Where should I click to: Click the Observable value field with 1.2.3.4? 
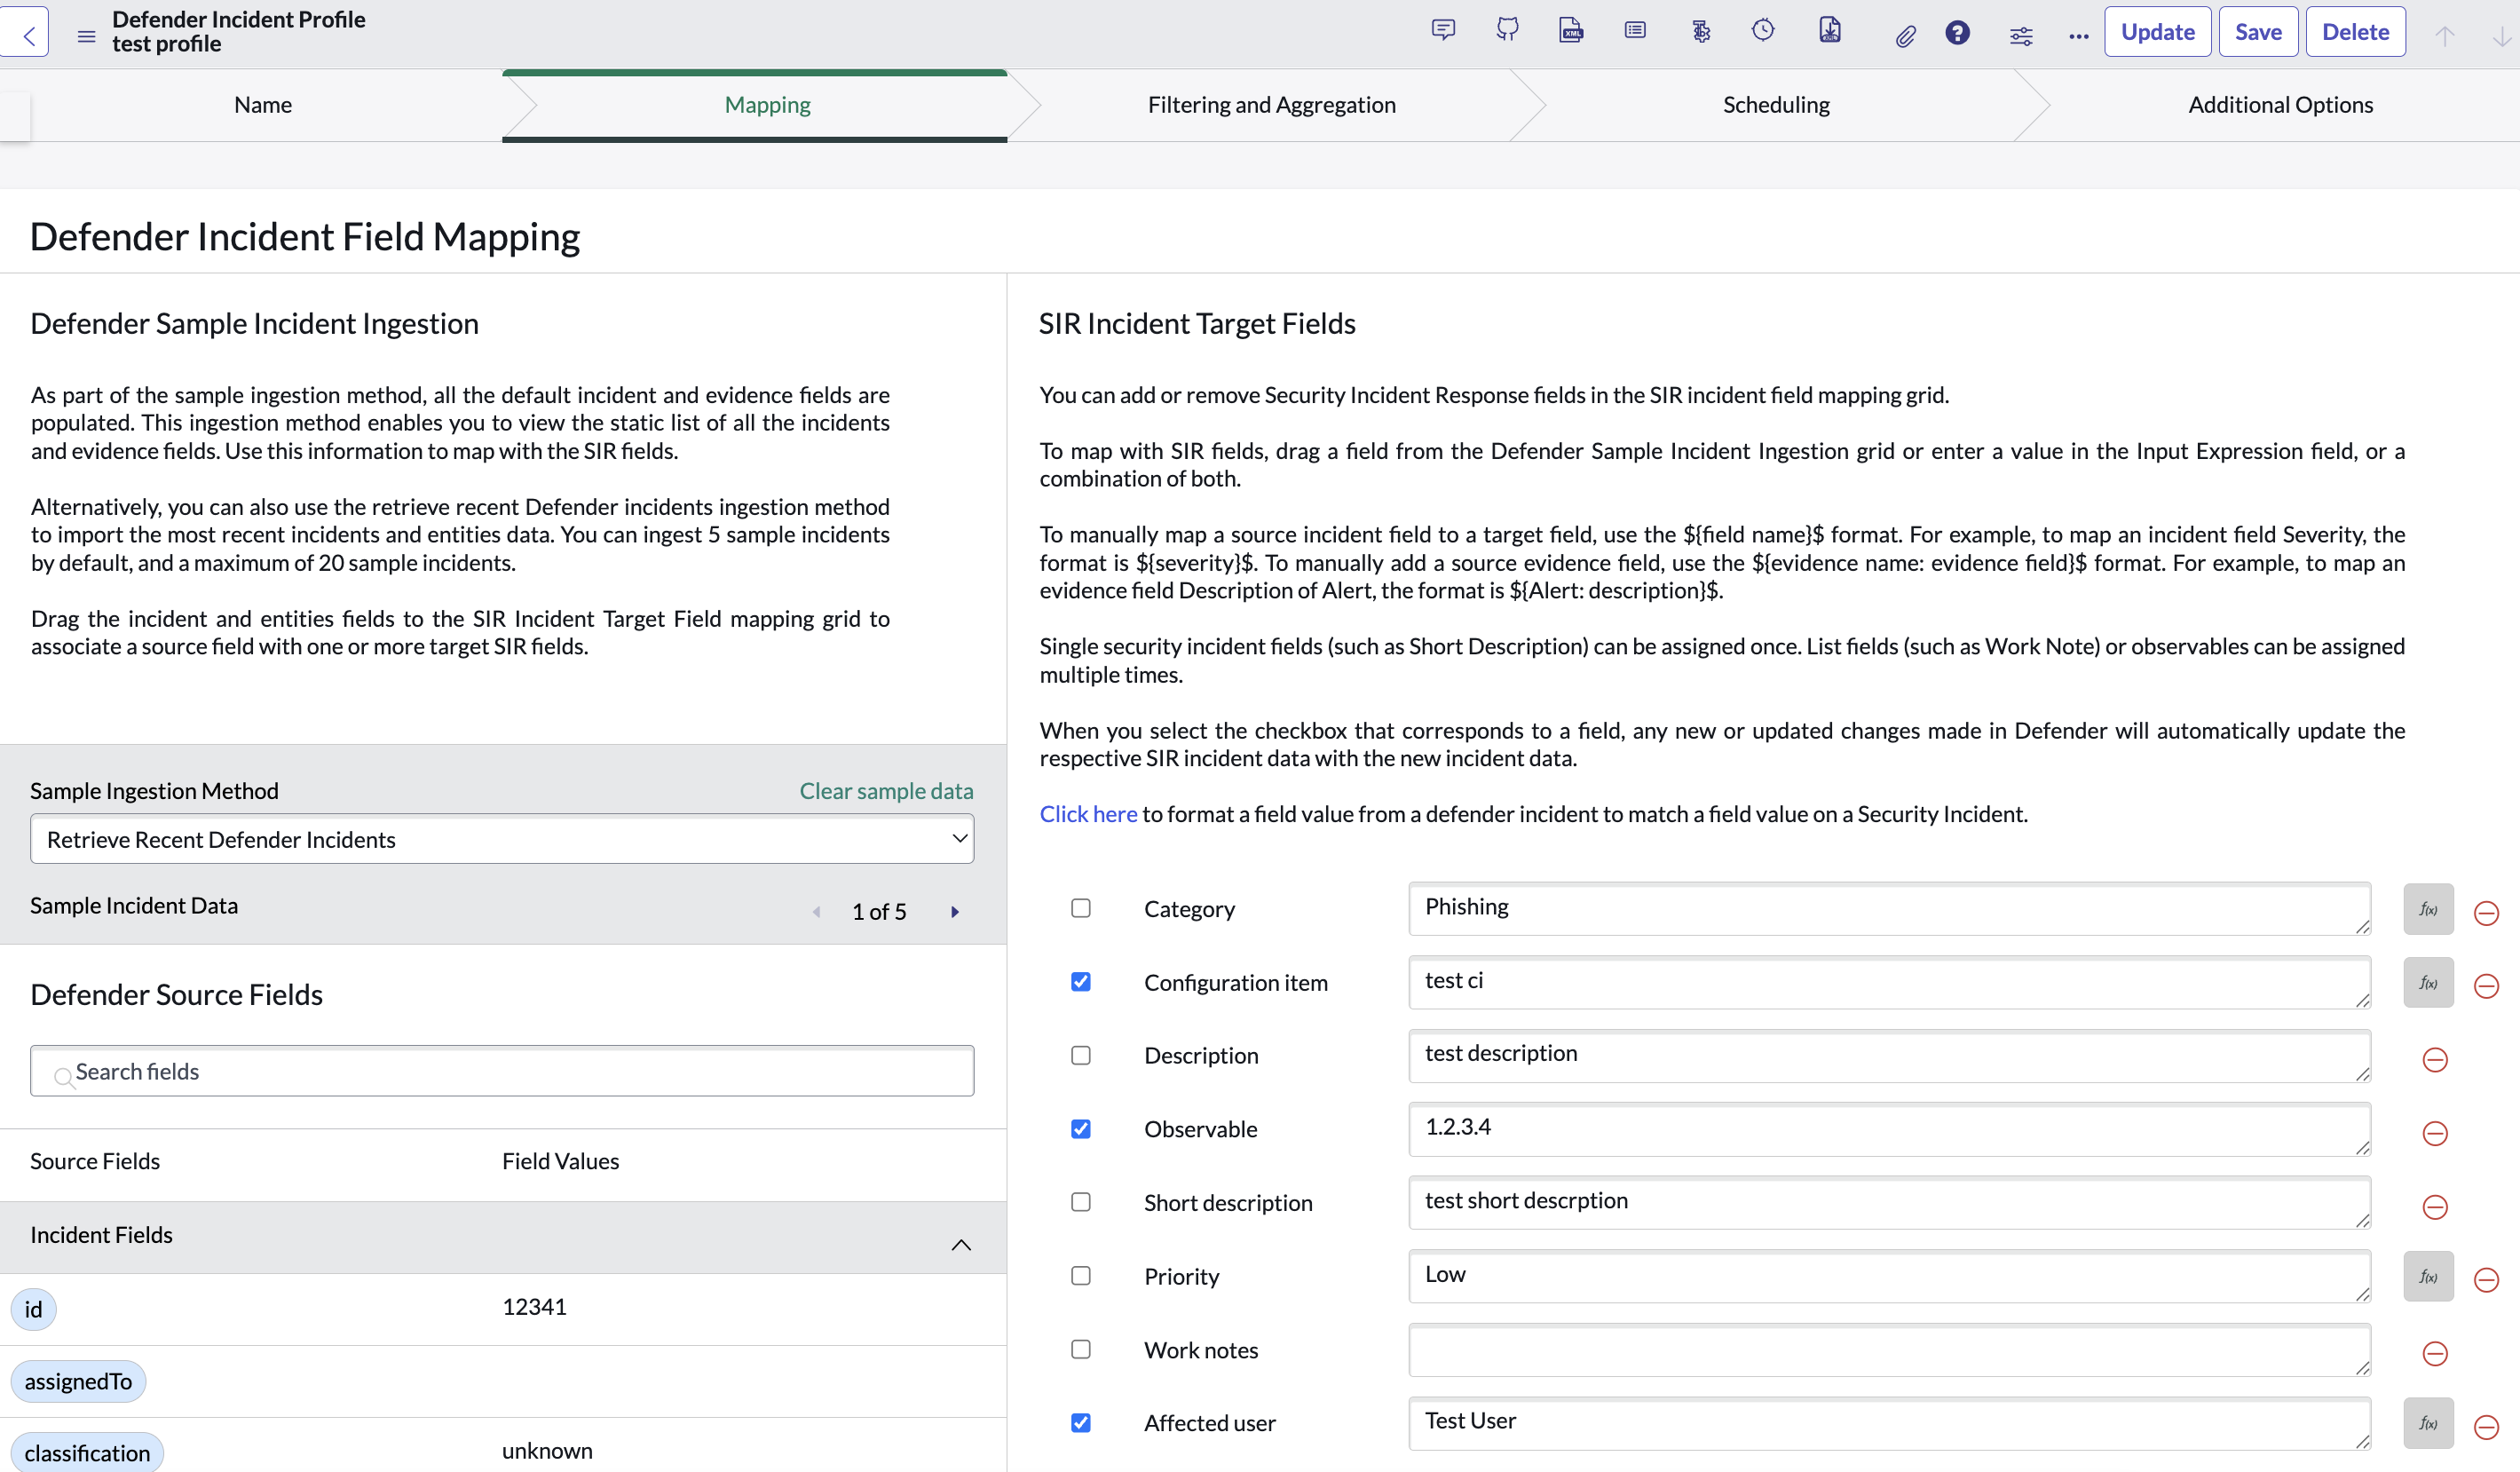click(1889, 1129)
